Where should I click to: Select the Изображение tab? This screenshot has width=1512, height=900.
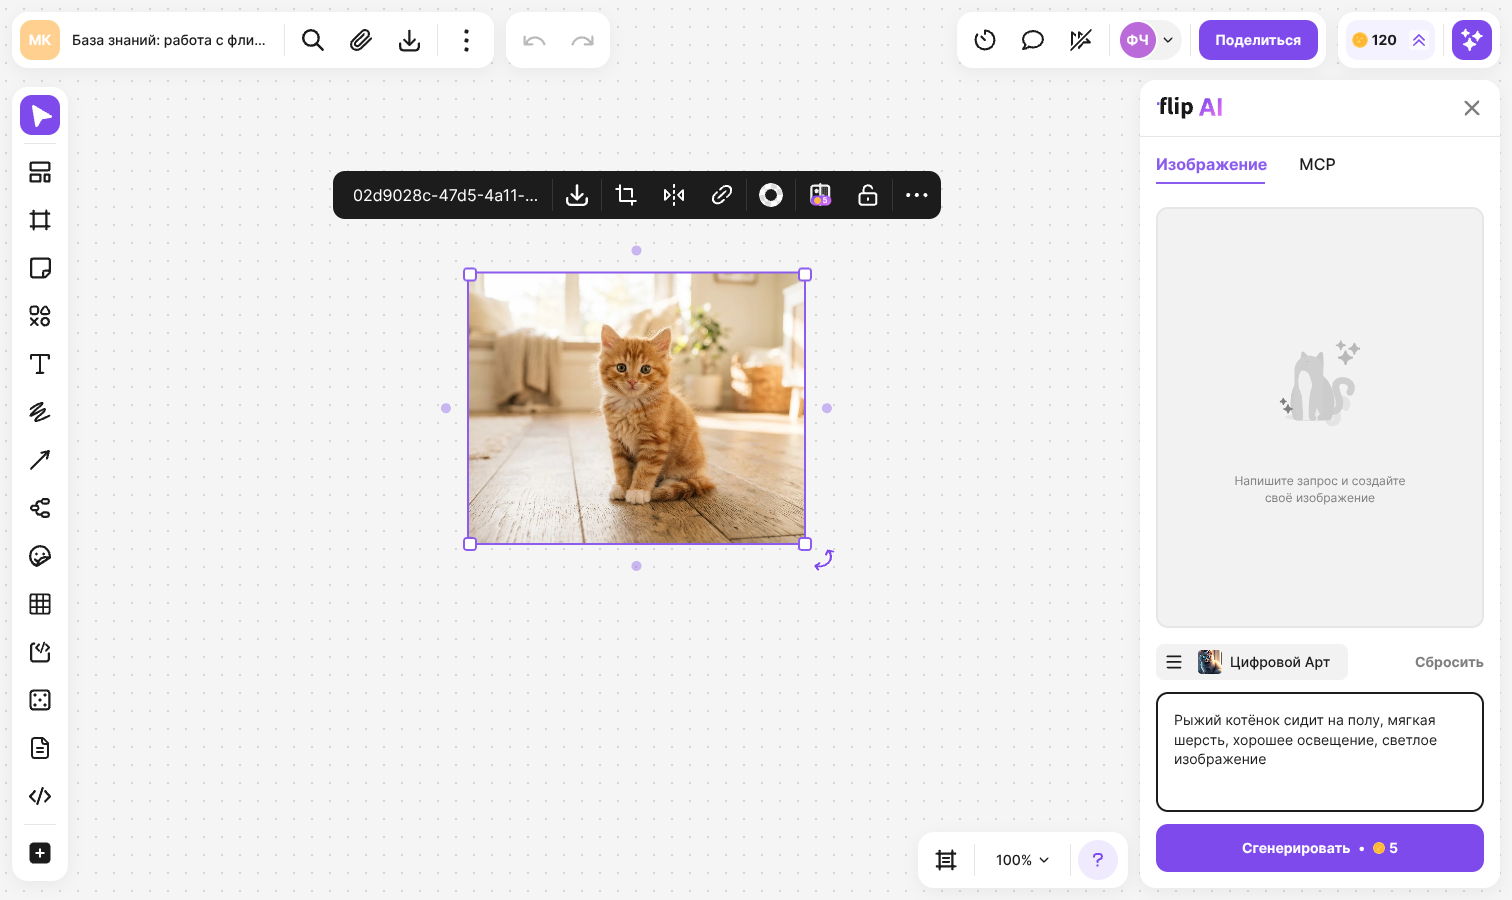pyautogui.click(x=1211, y=164)
